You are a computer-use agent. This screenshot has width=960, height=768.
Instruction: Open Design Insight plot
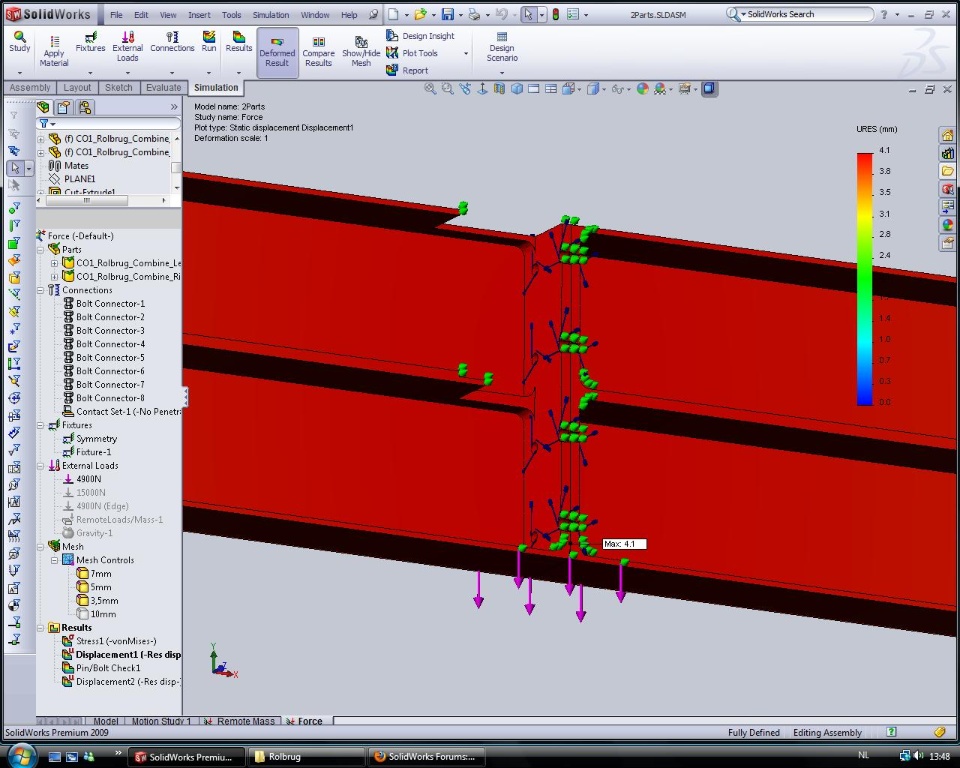click(421, 36)
